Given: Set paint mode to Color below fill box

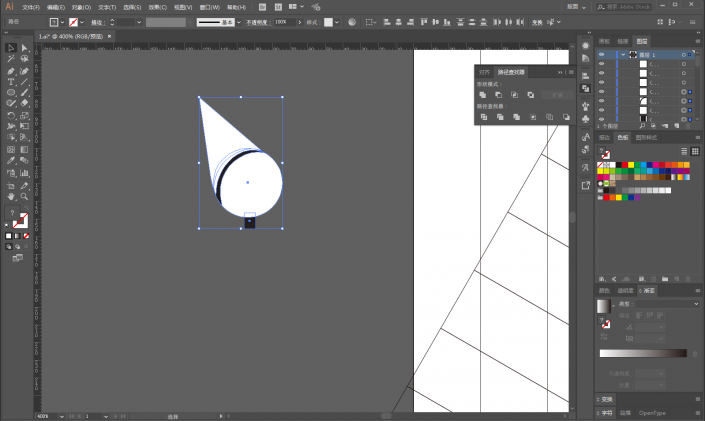Looking at the screenshot, I should 9,236.
